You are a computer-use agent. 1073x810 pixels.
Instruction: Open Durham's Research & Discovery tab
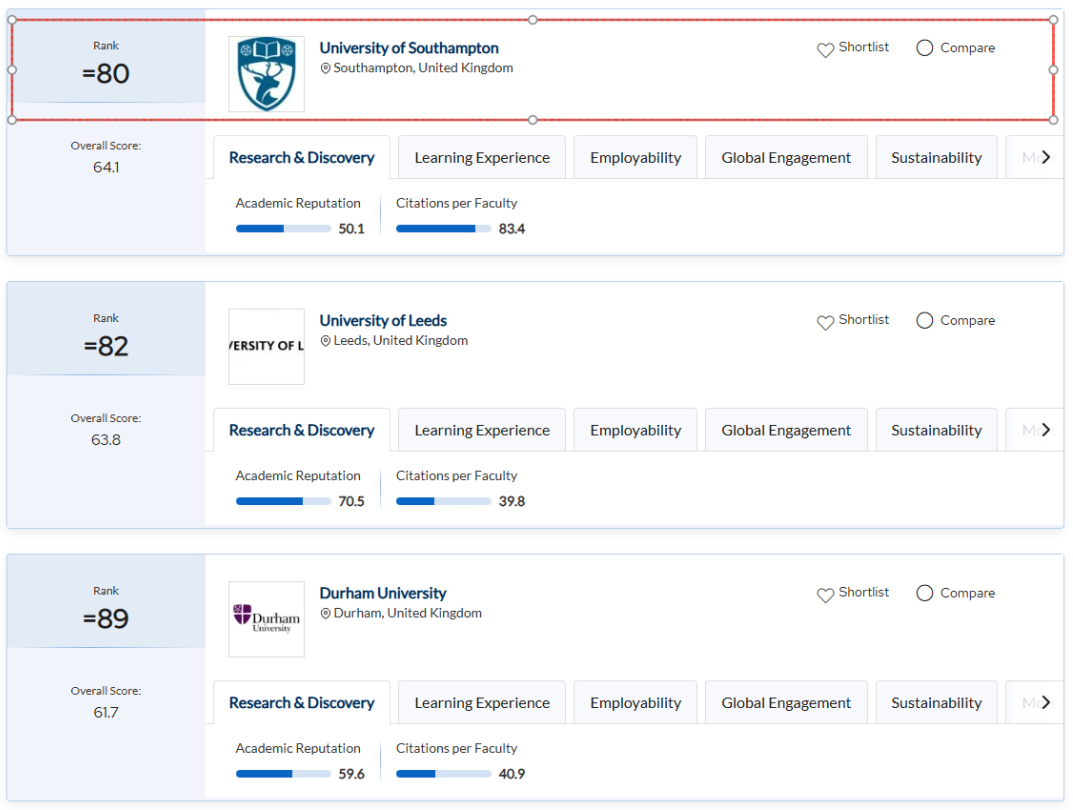[x=302, y=703]
